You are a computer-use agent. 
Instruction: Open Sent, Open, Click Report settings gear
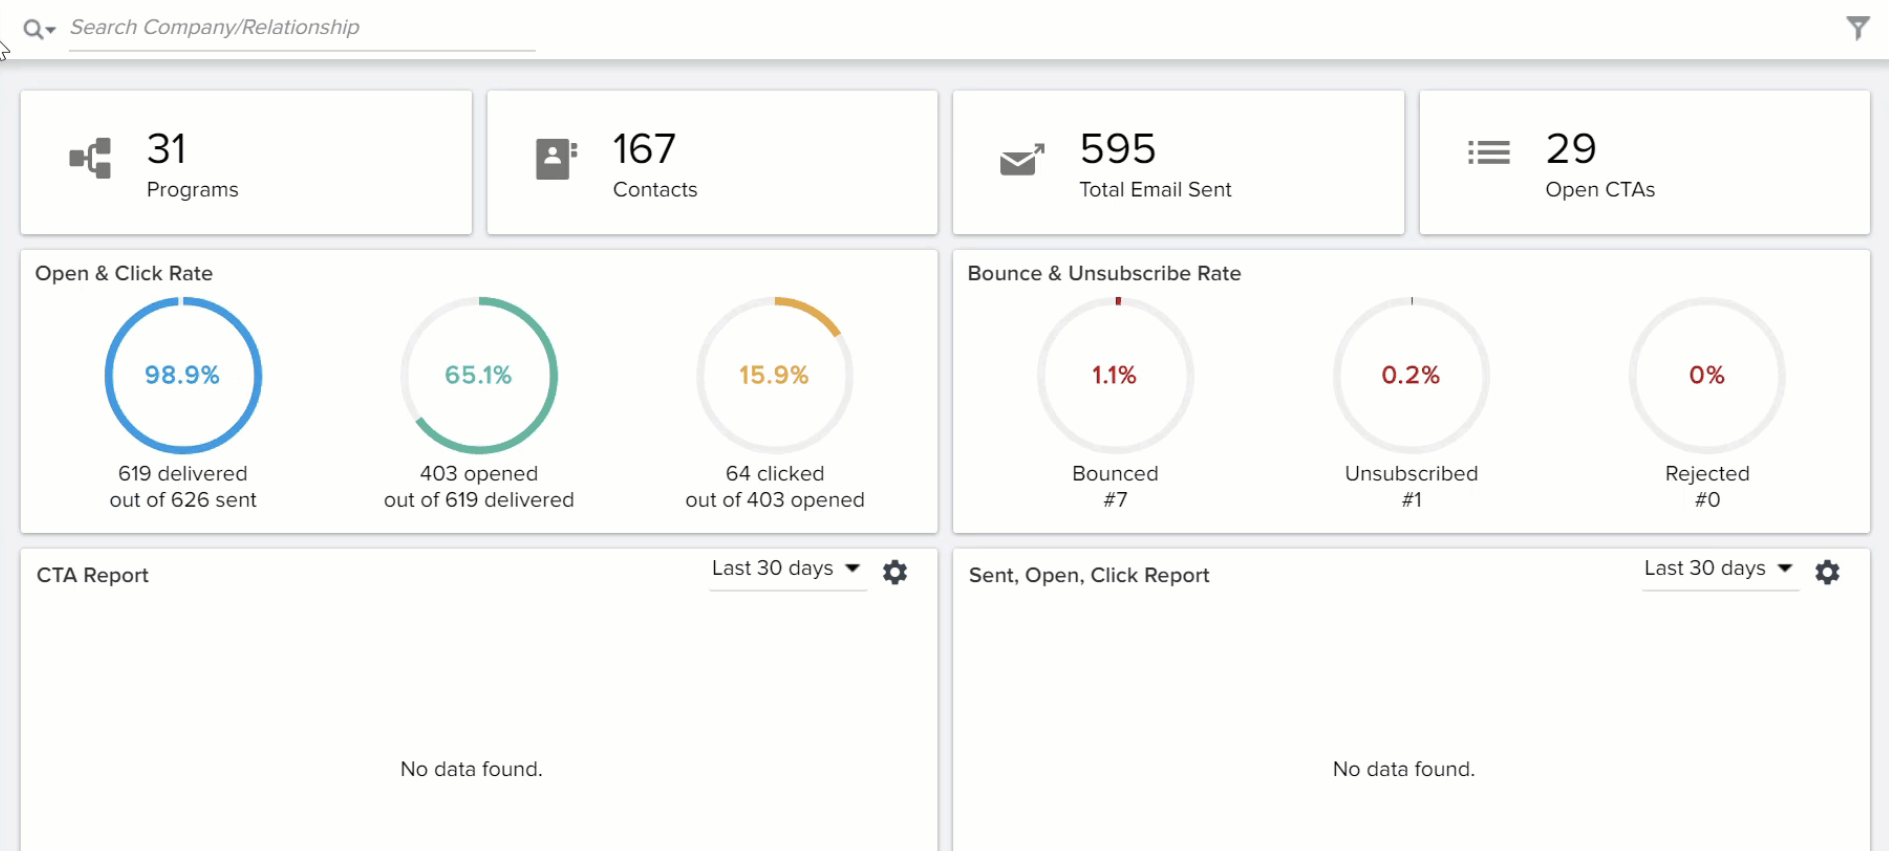coord(1827,572)
